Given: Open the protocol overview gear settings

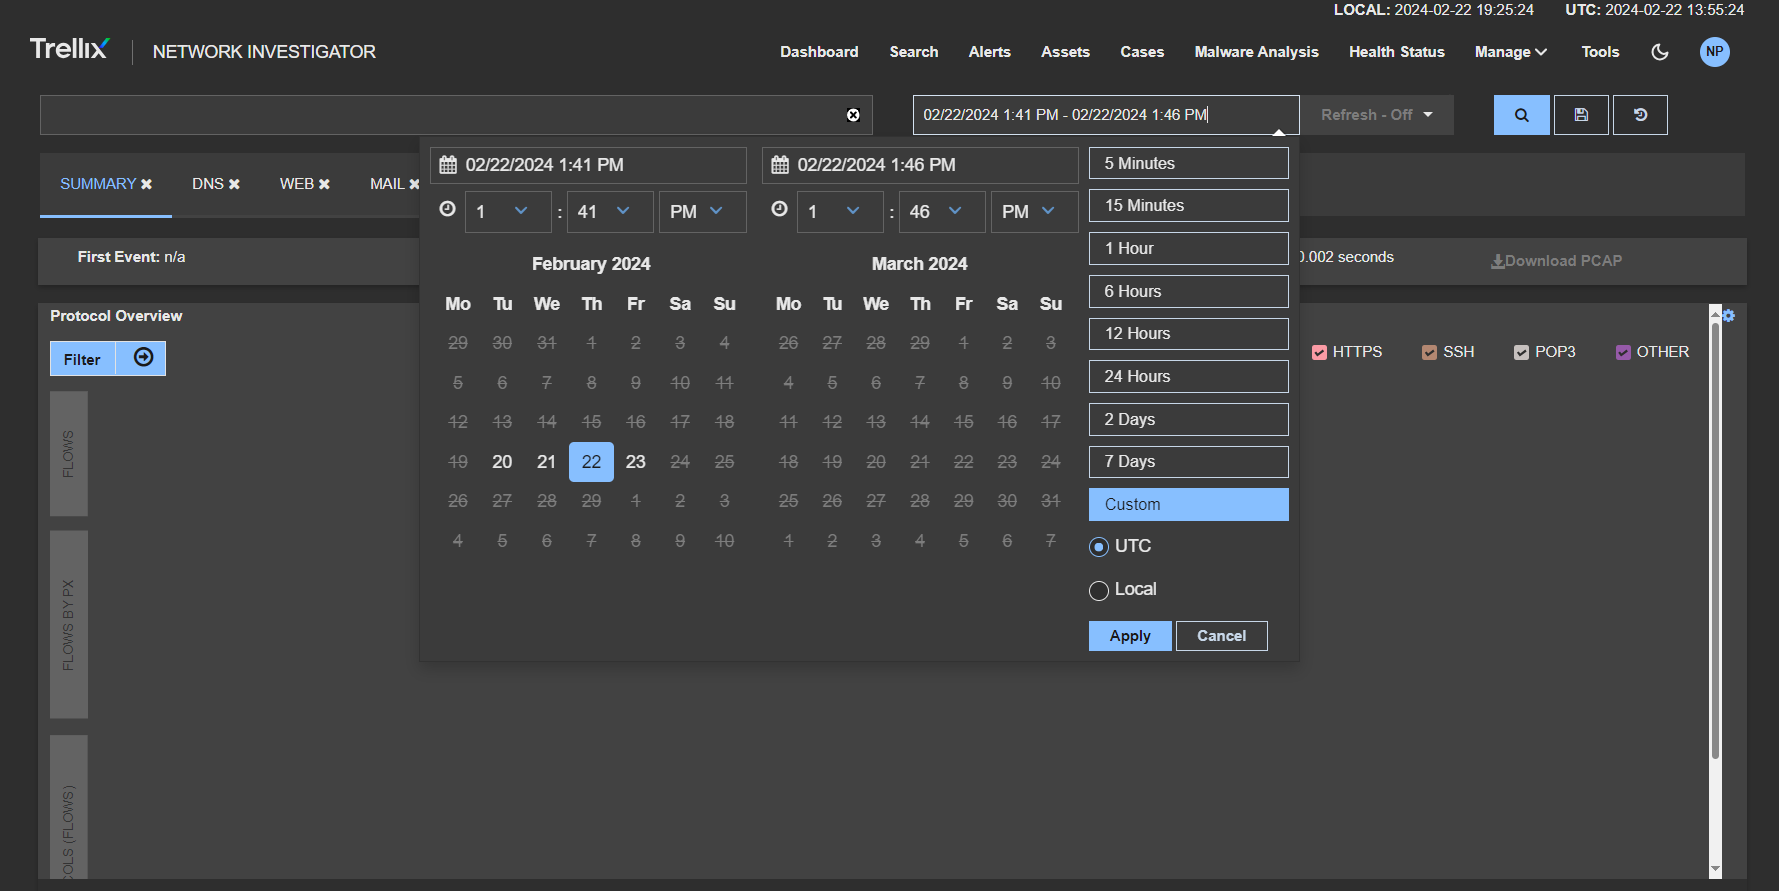Looking at the screenshot, I should (1728, 316).
